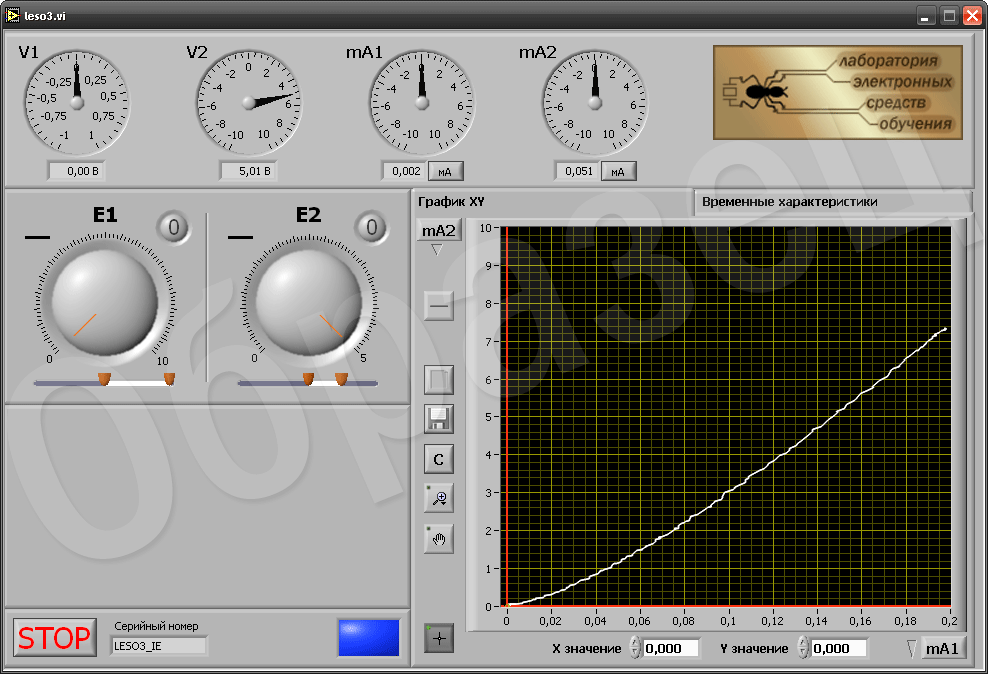Click the mA1 analog gauge dial
Viewport: 988px width, 674px height.
422,103
